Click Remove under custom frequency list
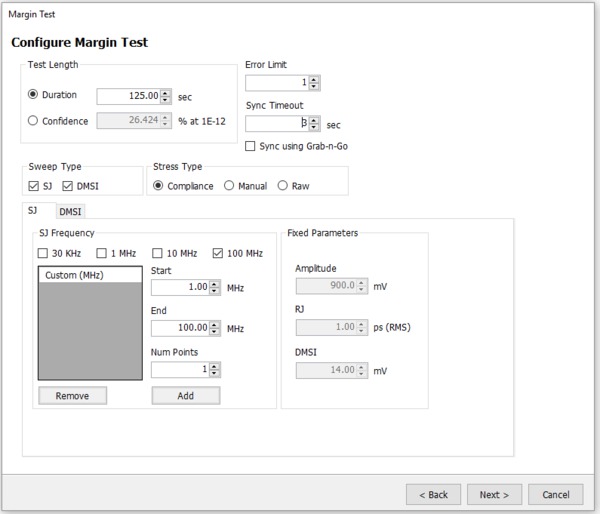The width and height of the screenshot is (600, 514). click(x=72, y=395)
